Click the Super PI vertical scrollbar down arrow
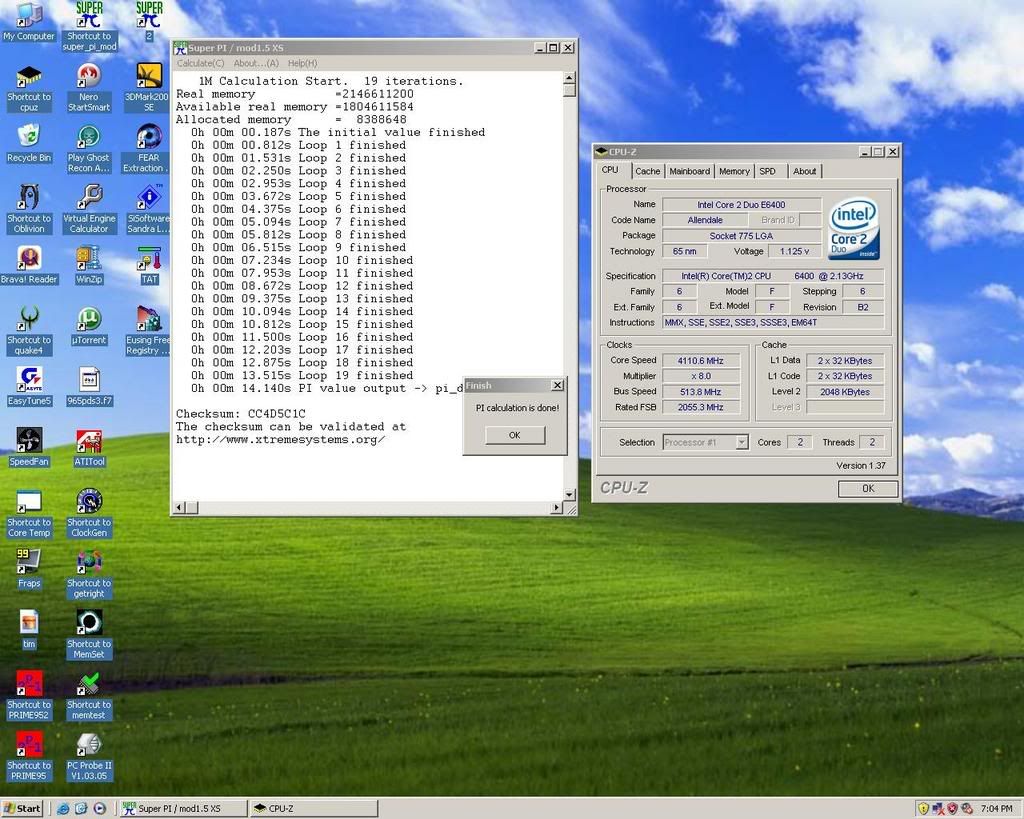Viewport: 1024px width, 819px height. click(x=570, y=494)
